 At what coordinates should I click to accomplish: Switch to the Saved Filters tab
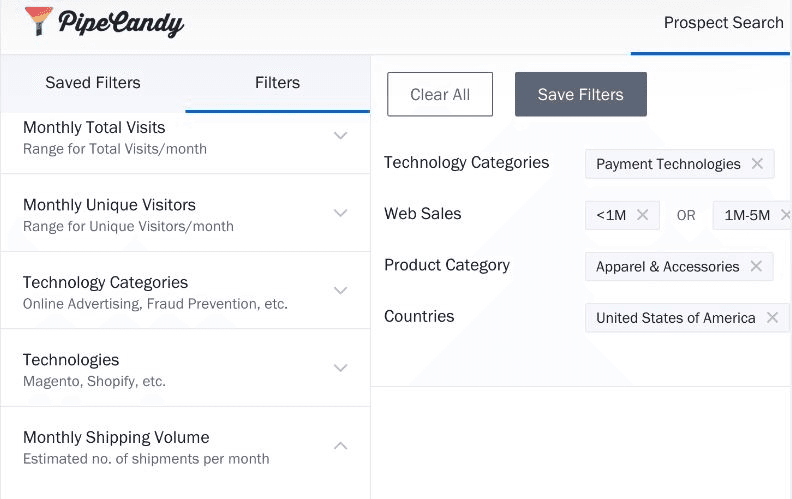click(x=93, y=82)
